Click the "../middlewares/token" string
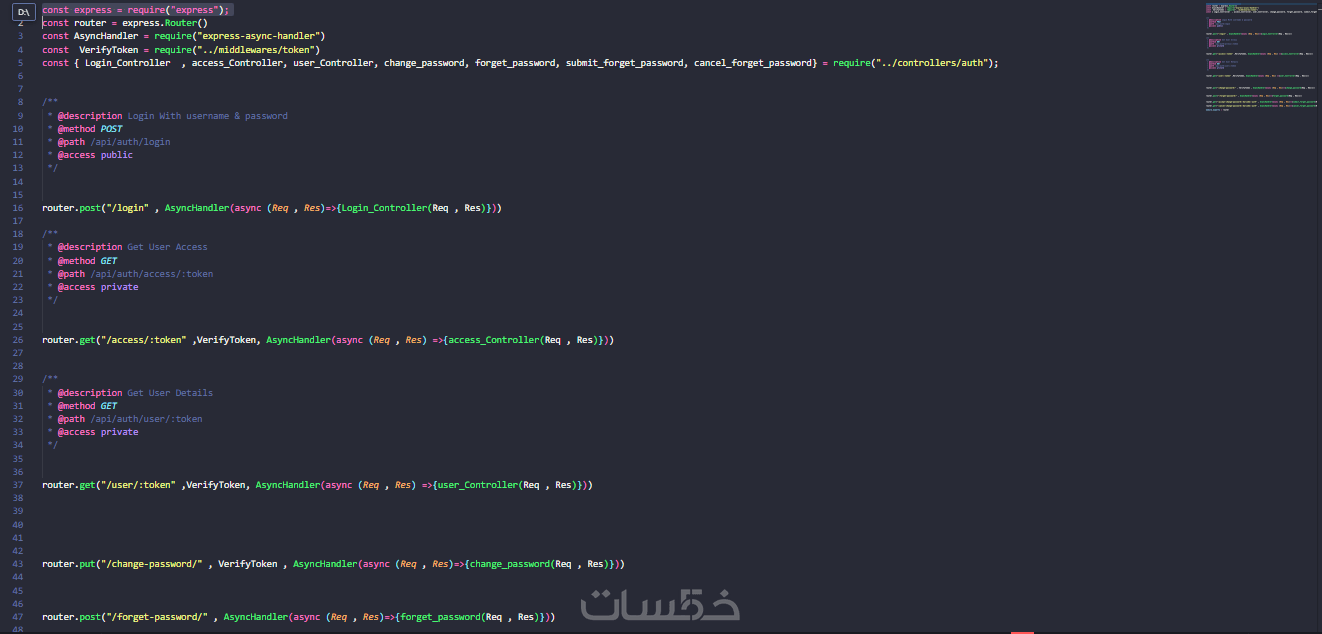The image size is (1322, 634). tap(256, 49)
